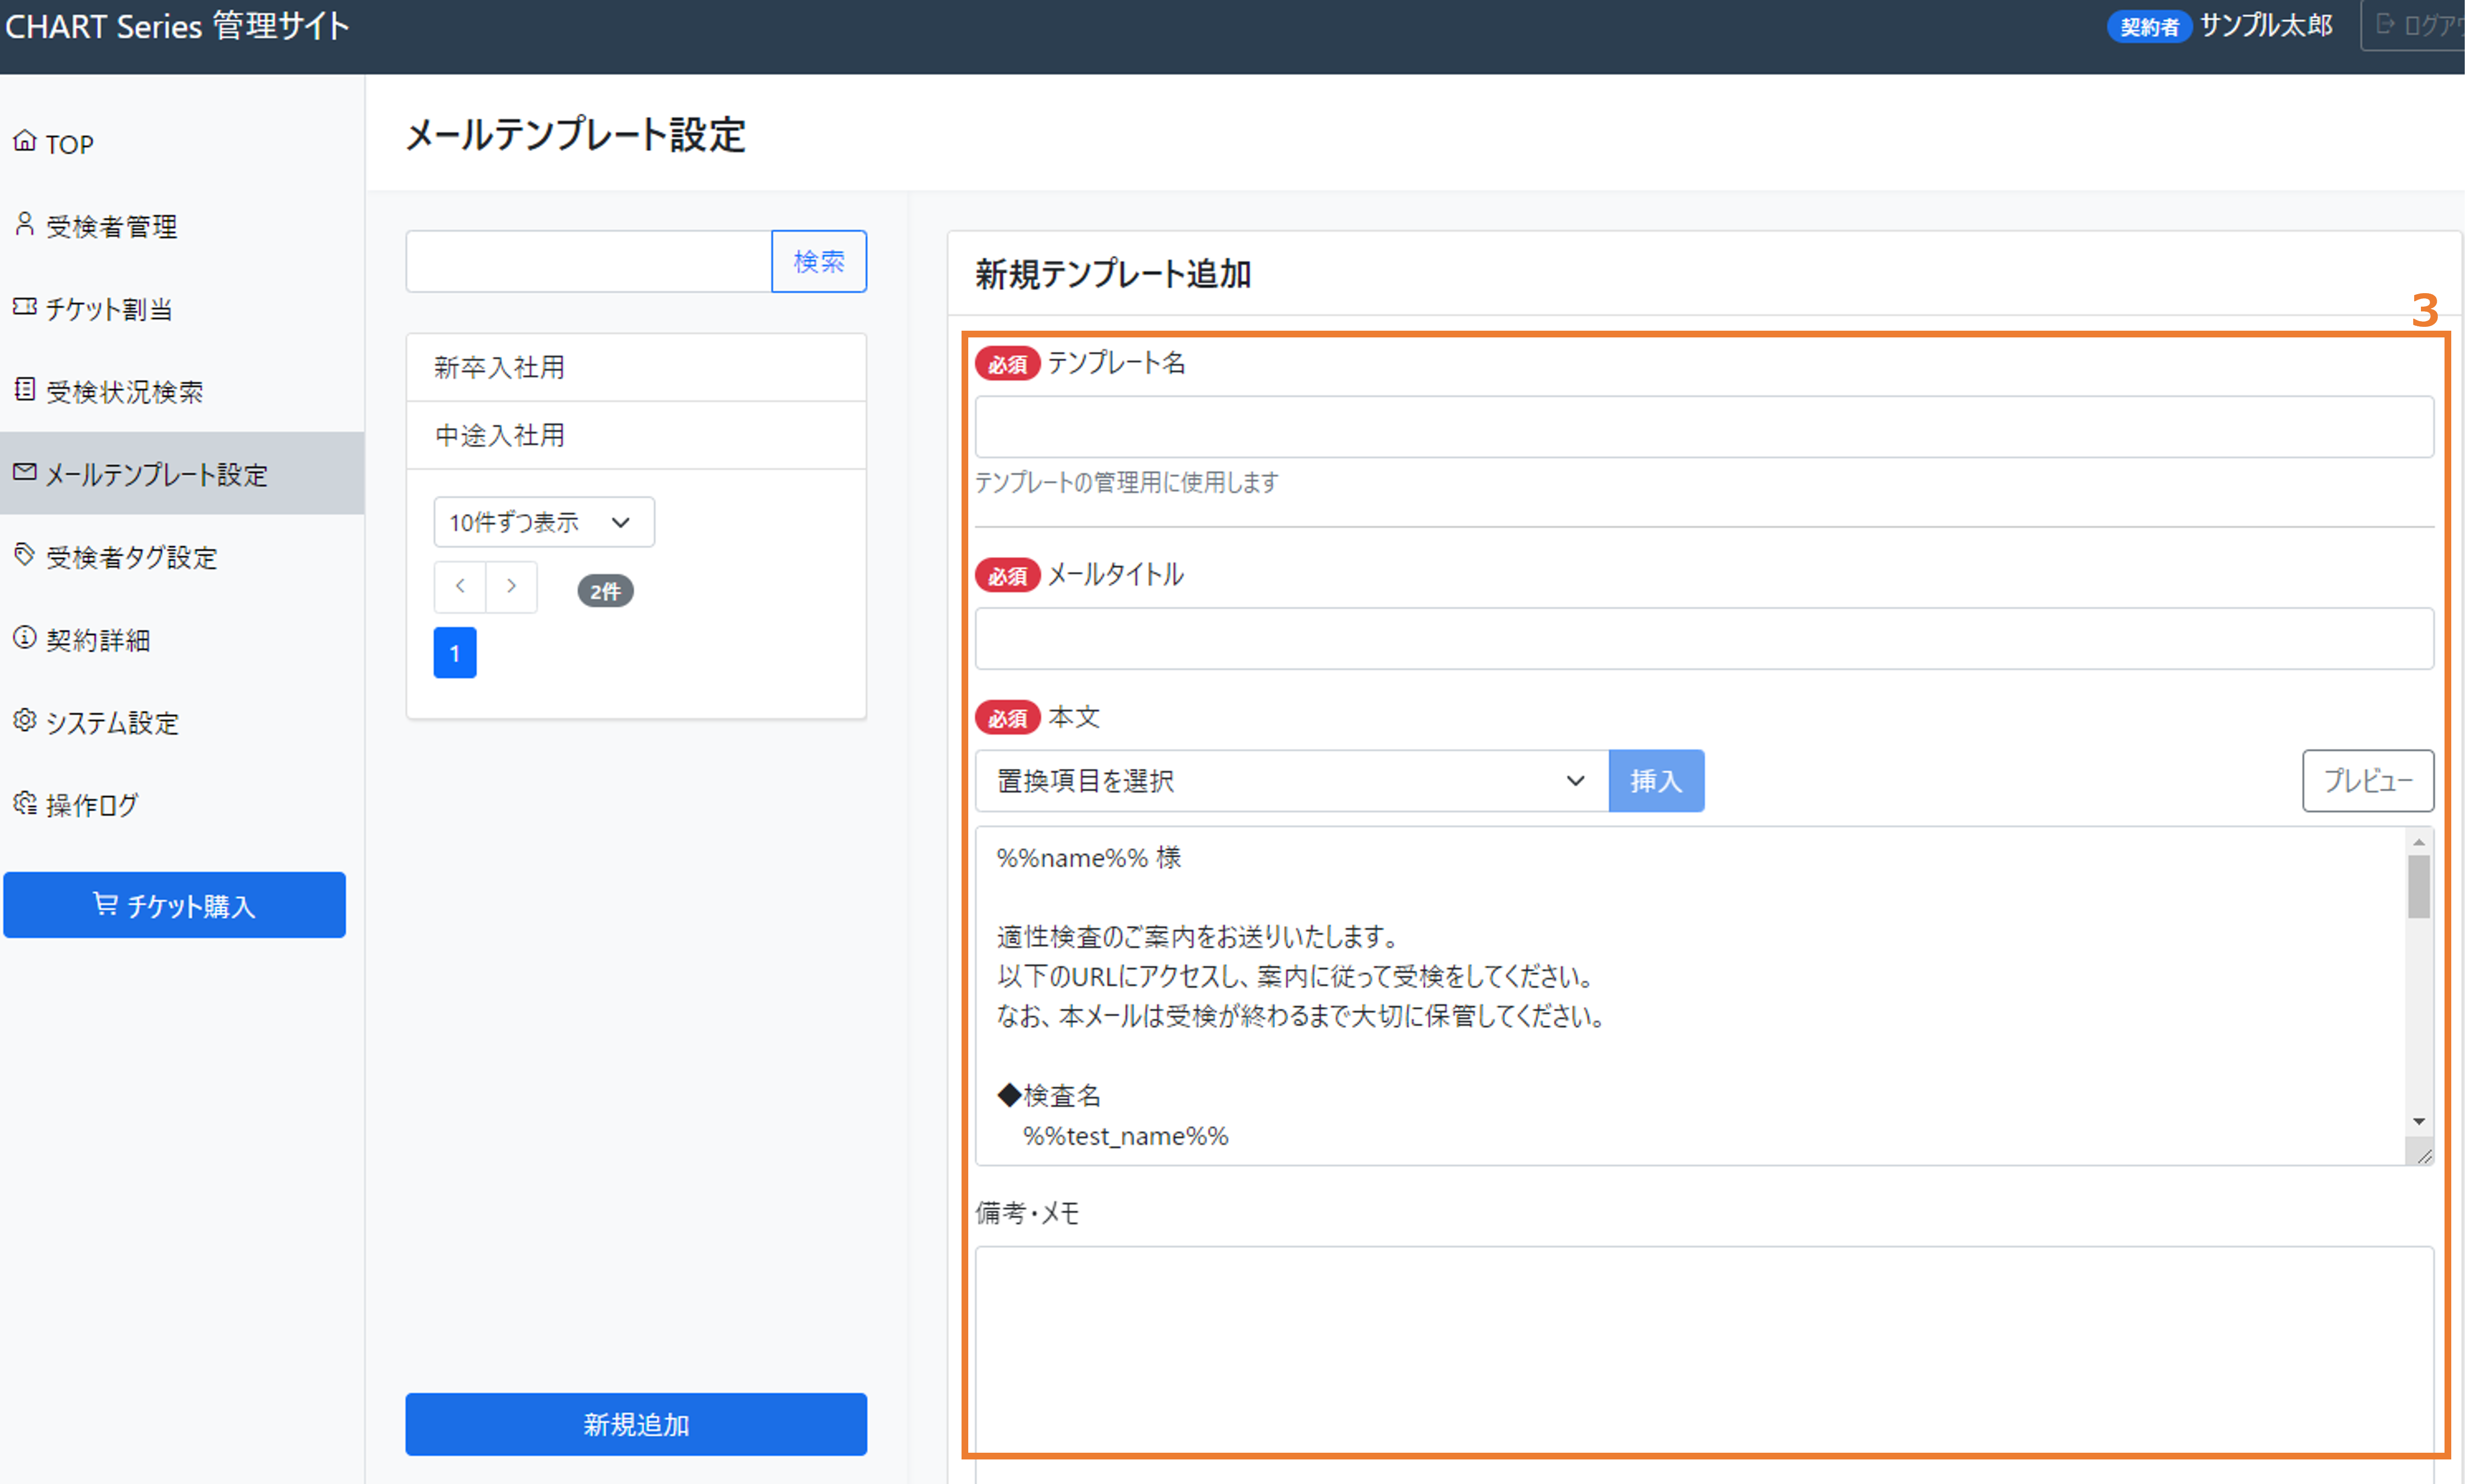The width and height of the screenshot is (2484, 1484).
Task: Select the 中途入社用 template
Action: pos(636,436)
